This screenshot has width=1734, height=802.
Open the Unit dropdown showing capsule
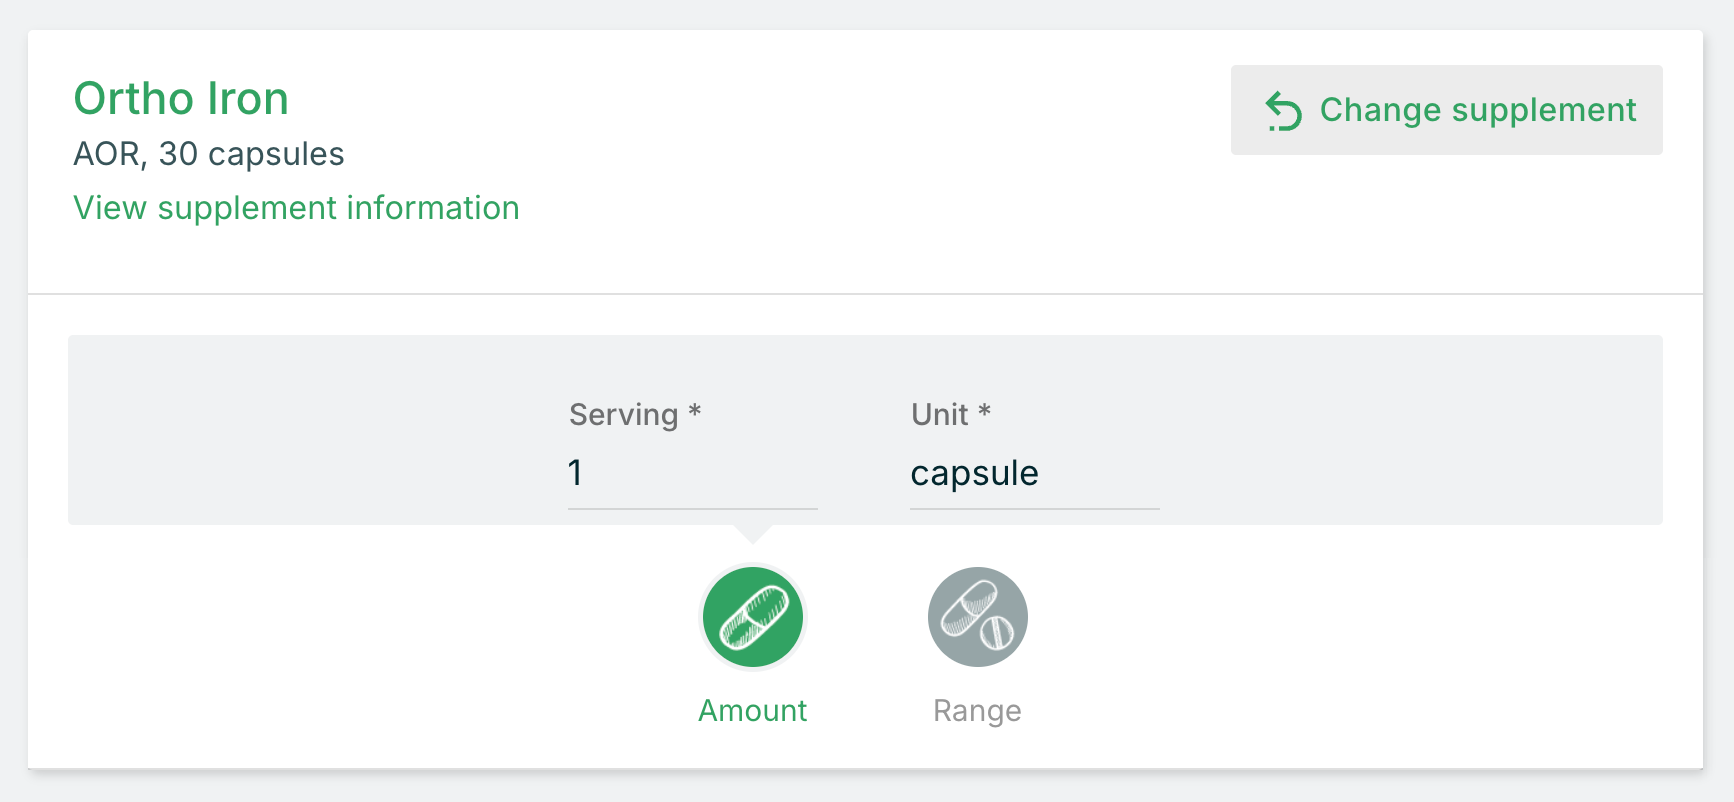(1035, 472)
